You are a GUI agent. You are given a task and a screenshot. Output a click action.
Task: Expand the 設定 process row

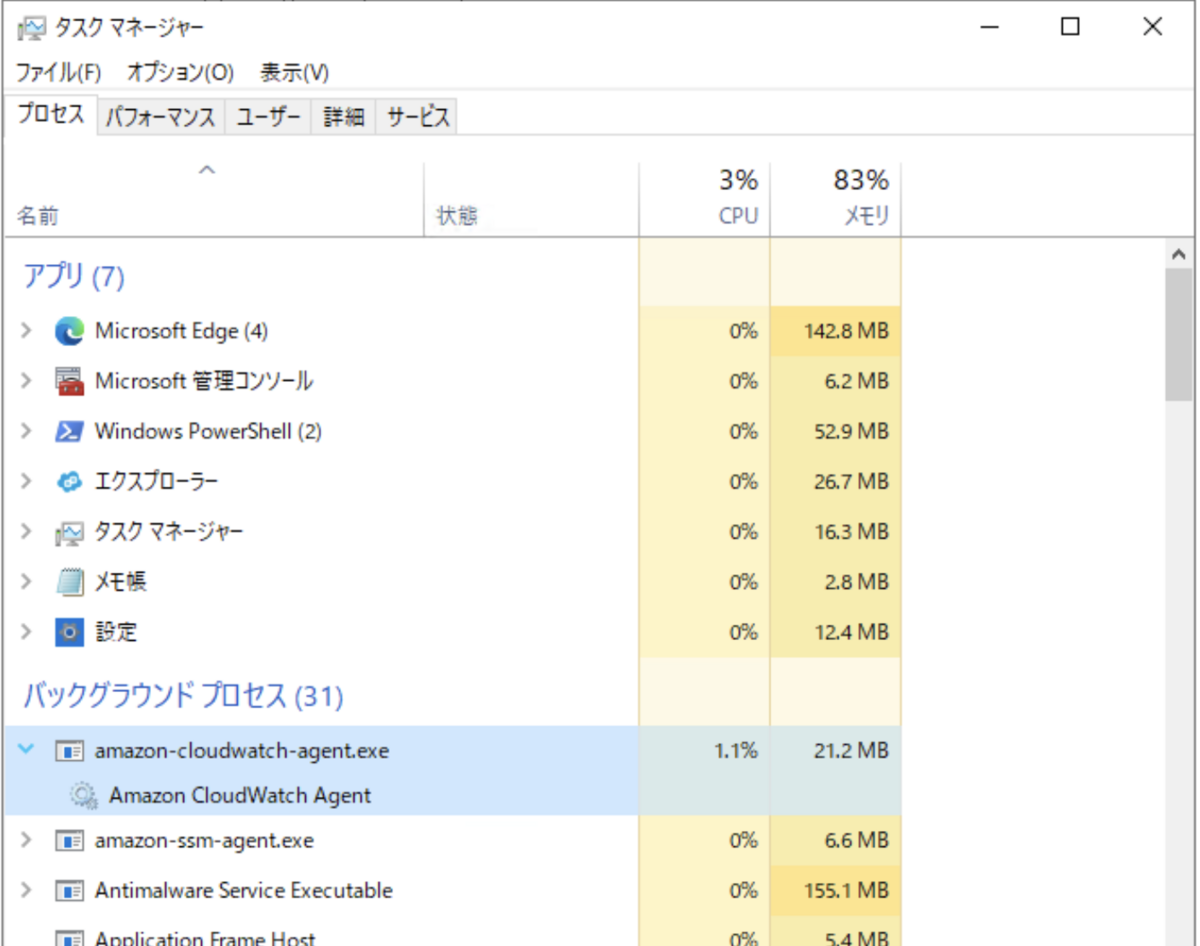pos(26,632)
